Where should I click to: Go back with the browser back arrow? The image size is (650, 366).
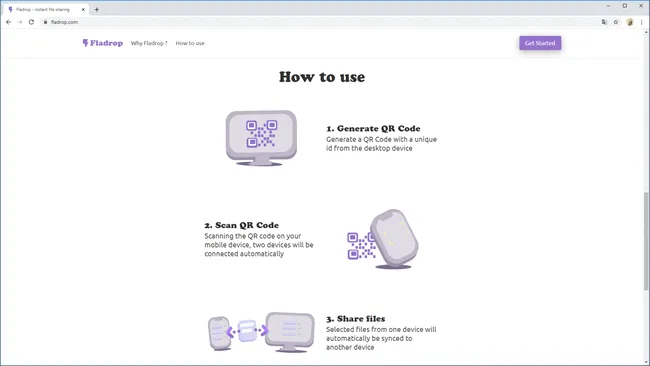click(8, 22)
